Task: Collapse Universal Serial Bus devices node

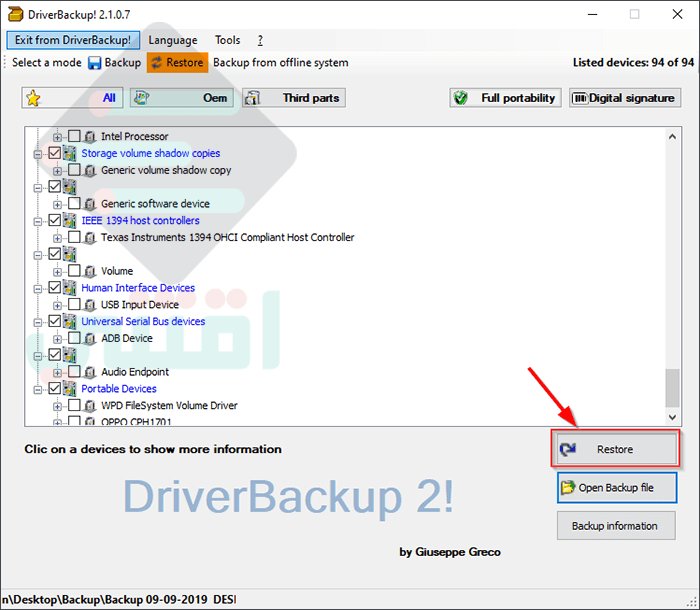Action: (x=38, y=322)
